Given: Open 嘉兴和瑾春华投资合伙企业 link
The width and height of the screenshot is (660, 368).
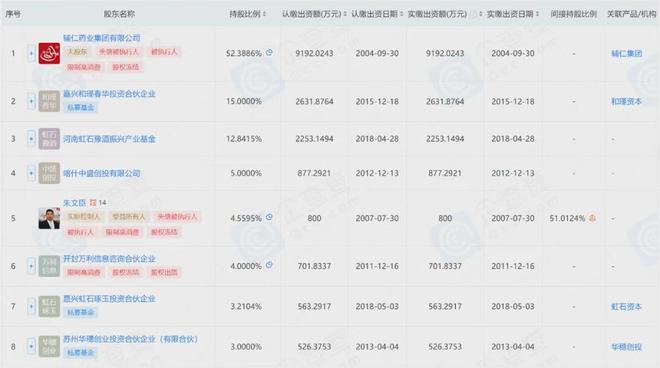Looking at the screenshot, I should coord(109,94).
